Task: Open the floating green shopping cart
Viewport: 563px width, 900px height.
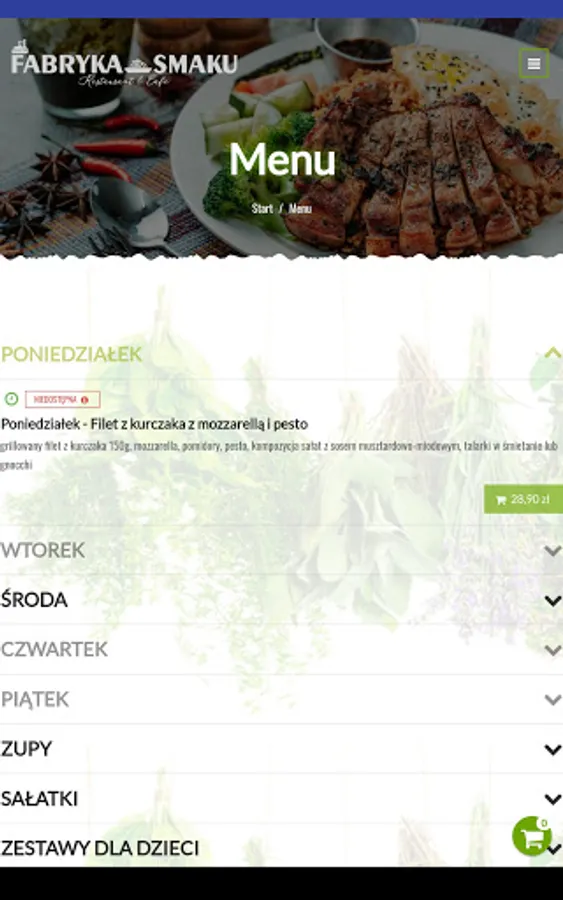Action: click(532, 836)
